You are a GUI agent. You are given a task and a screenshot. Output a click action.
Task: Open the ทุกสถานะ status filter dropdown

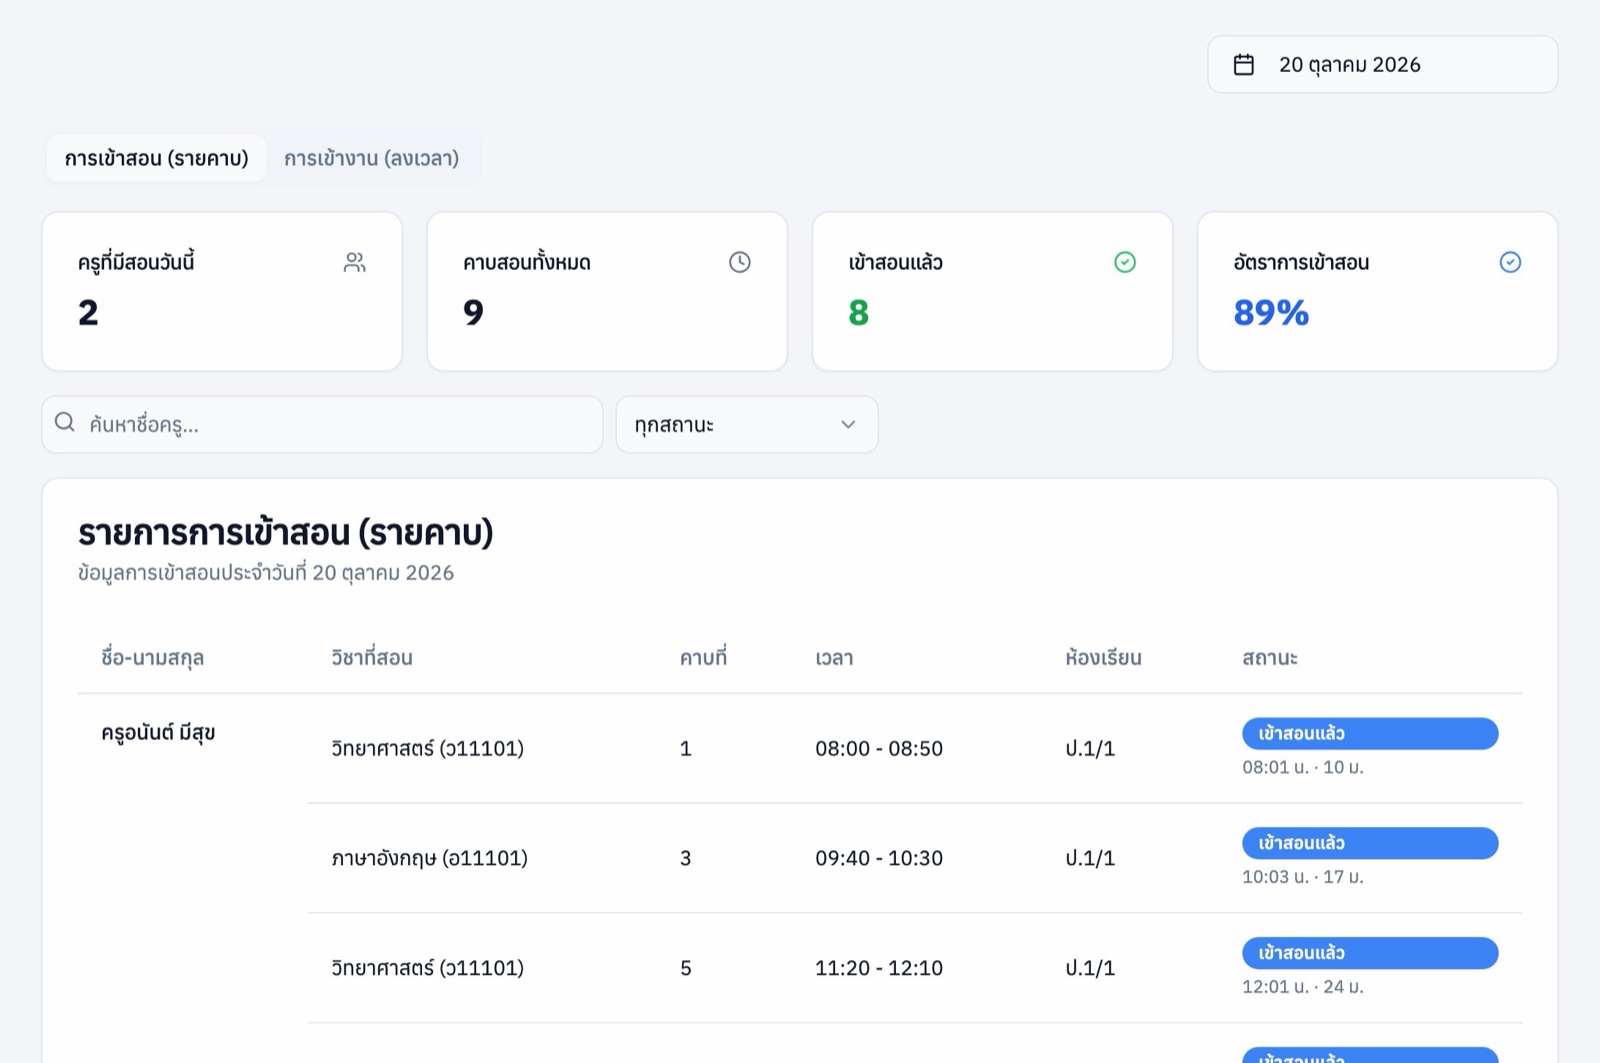(747, 424)
